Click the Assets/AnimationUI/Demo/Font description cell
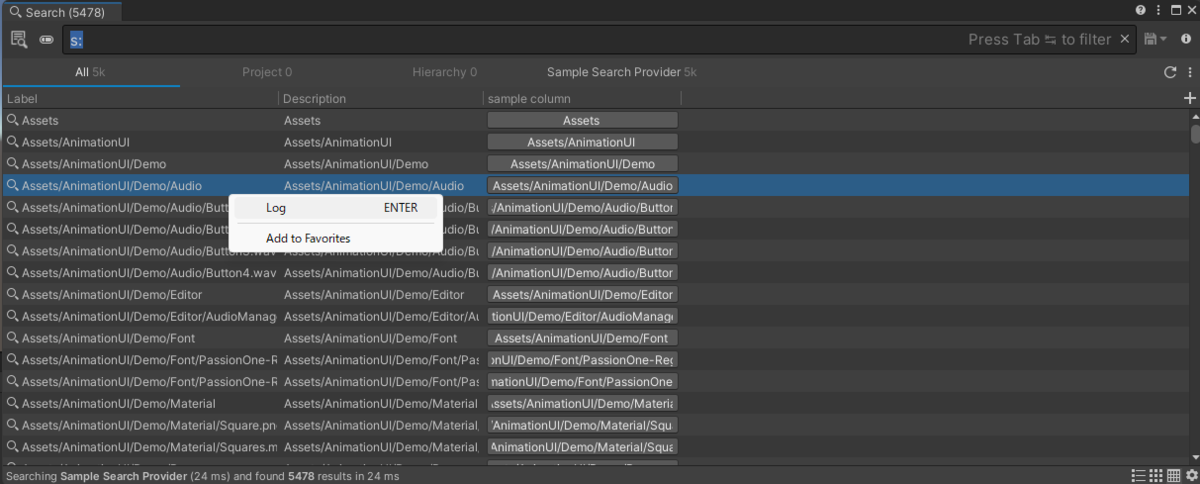The width and height of the screenshot is (1200, 484). [x=371, y=339]
